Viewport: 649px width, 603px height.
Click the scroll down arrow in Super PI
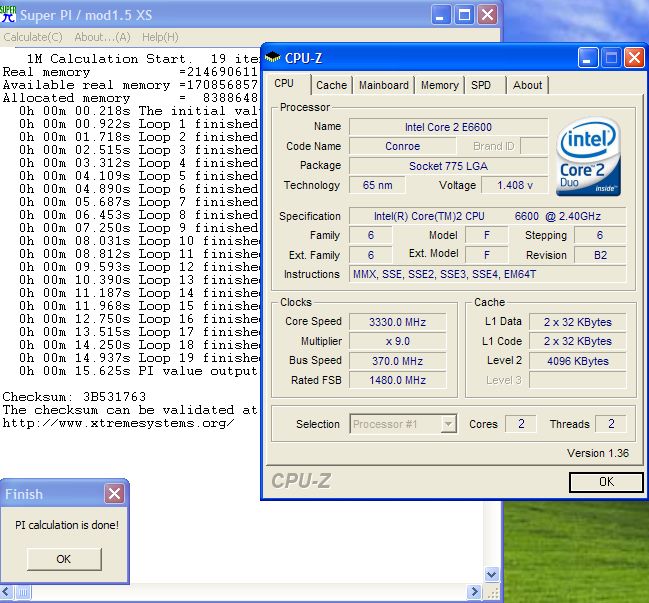click(x=491, y=574)
